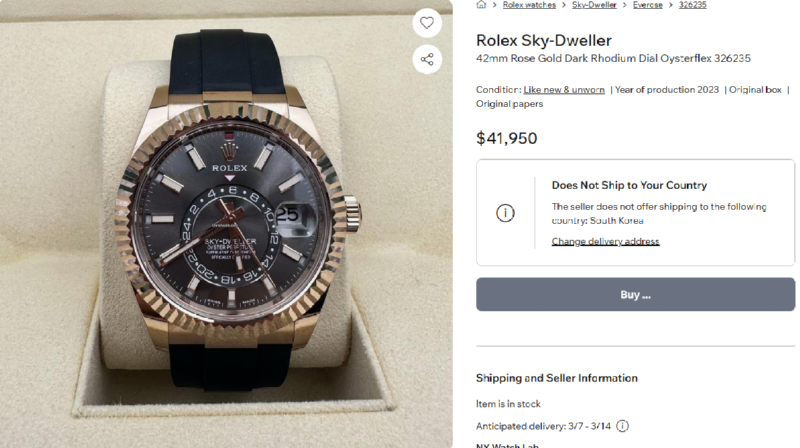Image resolution: width=800 pixels, height=448 pixels.
Task: Click the NY Watch Lab seller name
Action: [507, 445]
